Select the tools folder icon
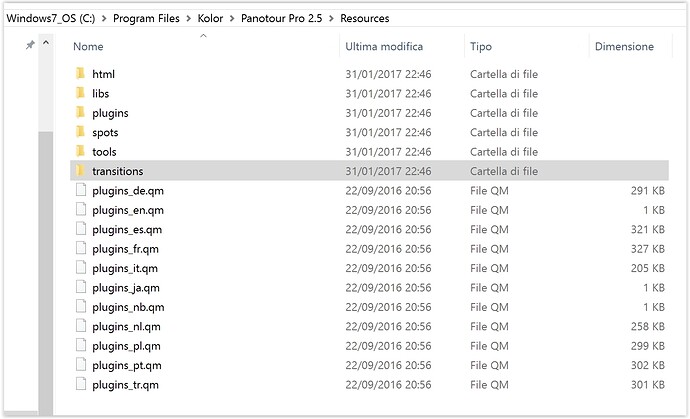The width and height of the screenshot is (690, 419). point(81,151)
